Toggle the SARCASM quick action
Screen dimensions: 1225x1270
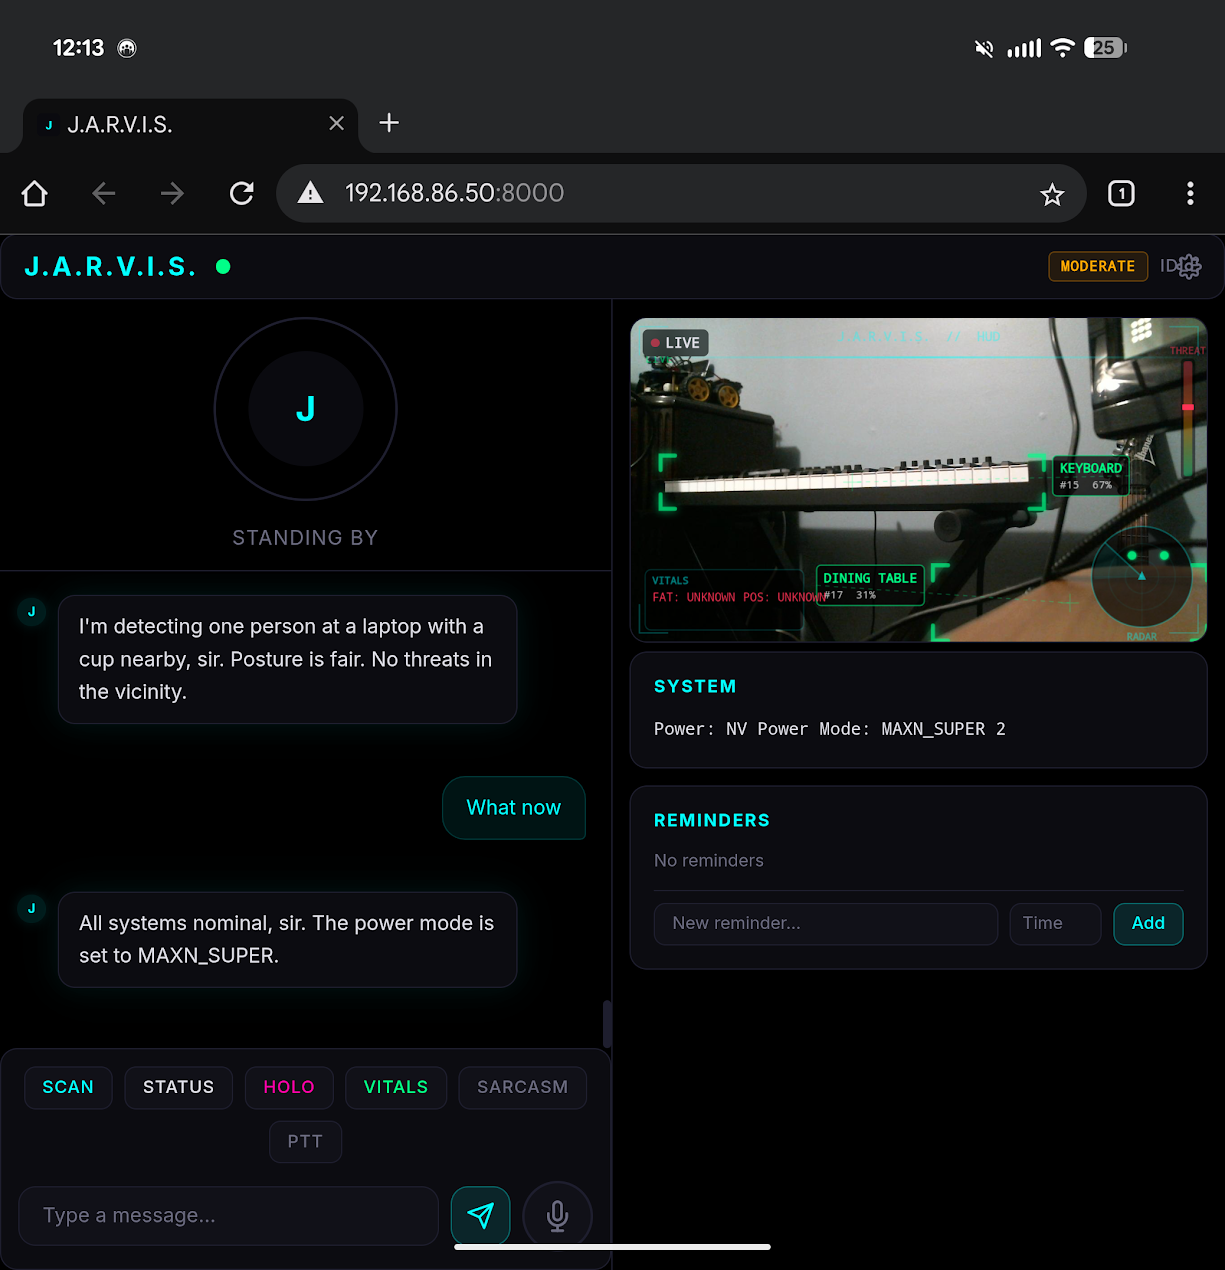click(x=522, y=1087)
